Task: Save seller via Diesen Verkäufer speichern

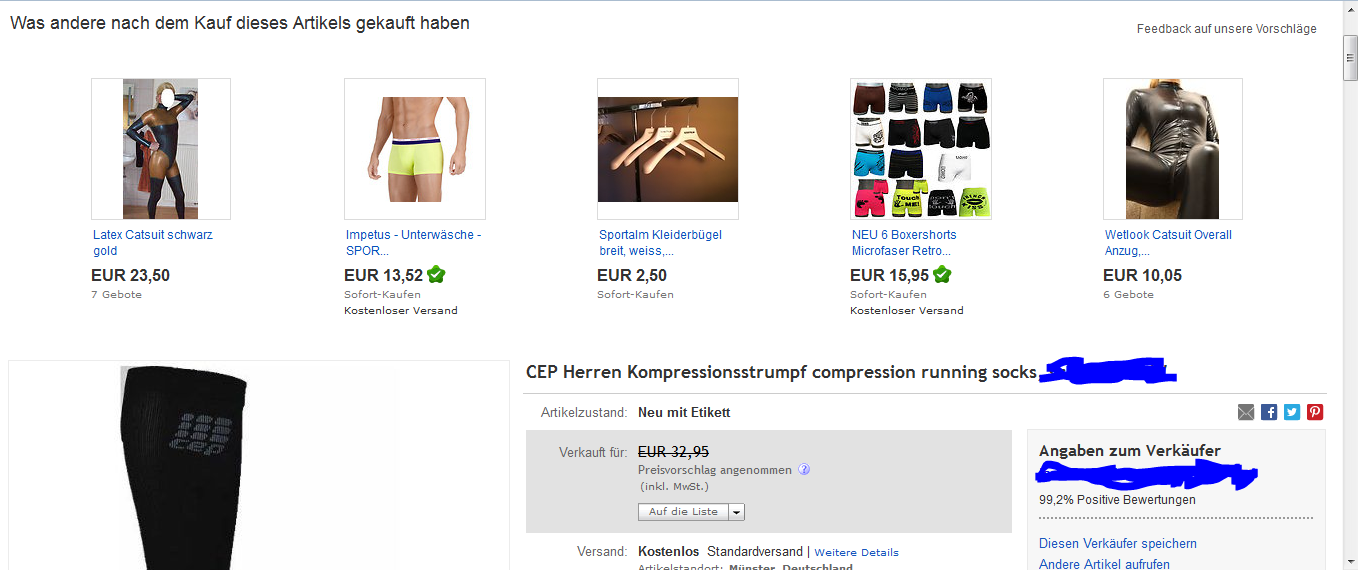Action: click(x=1118, y=544)
